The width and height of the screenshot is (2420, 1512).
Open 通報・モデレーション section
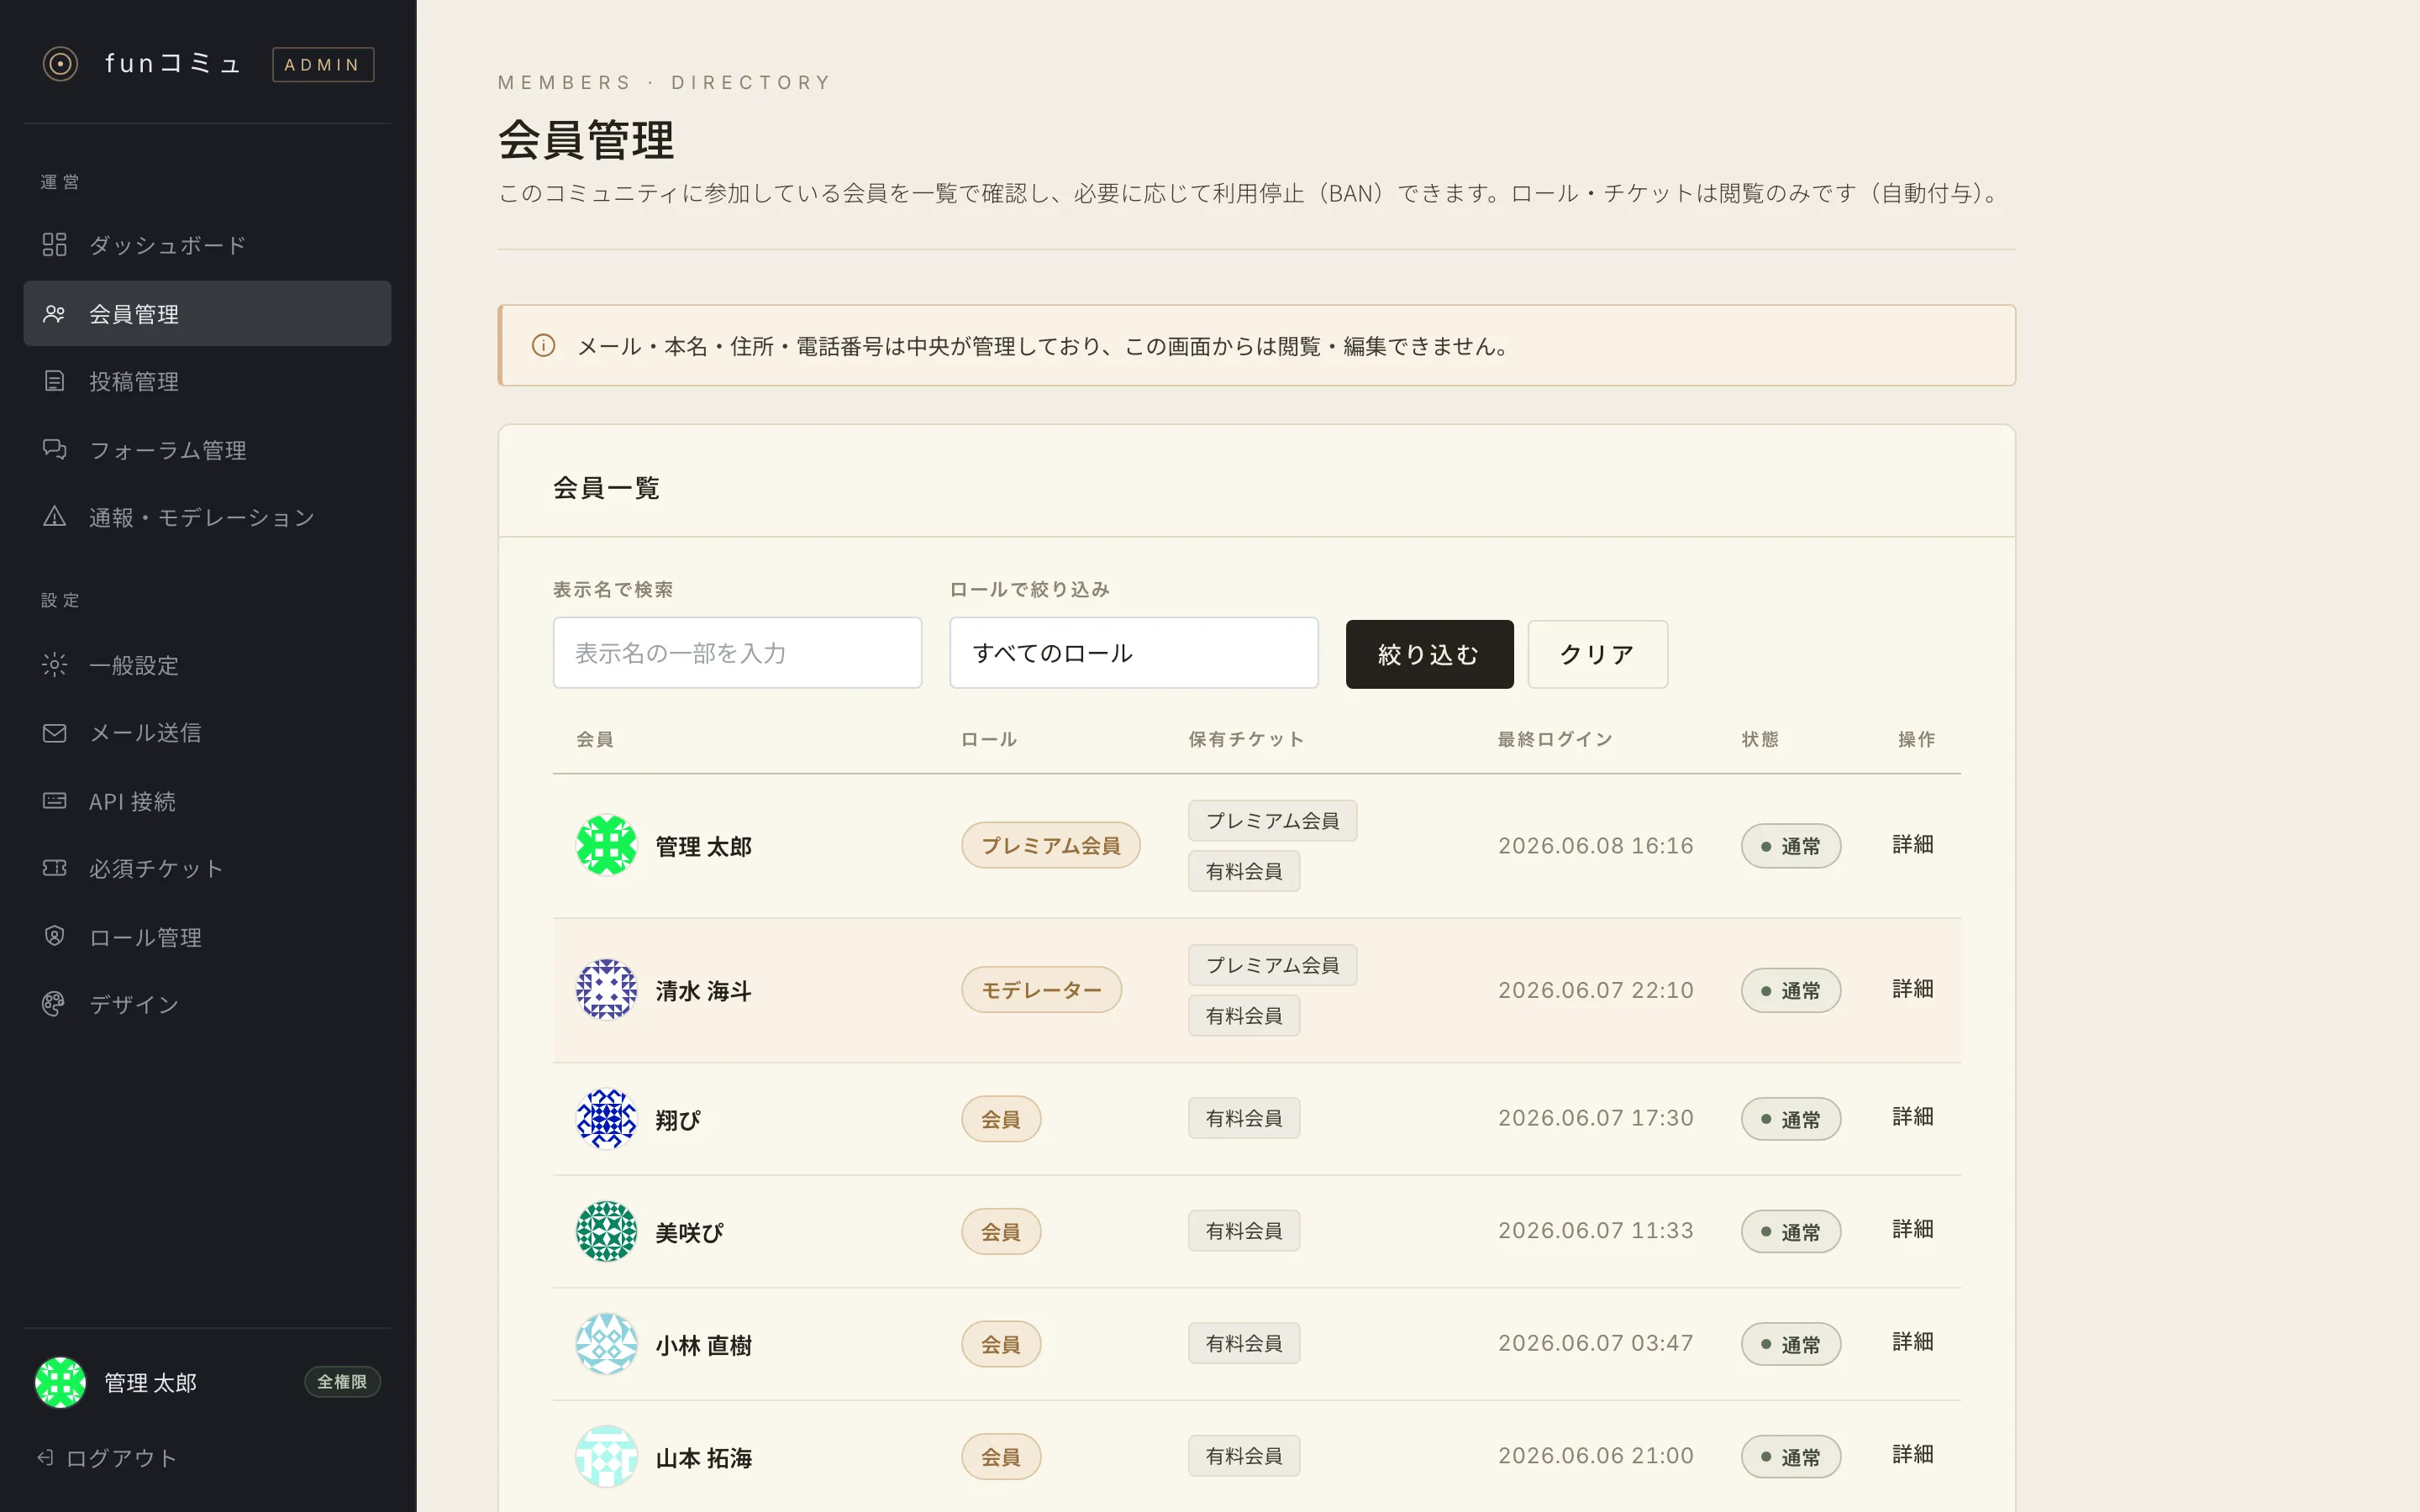pos(207,517)
